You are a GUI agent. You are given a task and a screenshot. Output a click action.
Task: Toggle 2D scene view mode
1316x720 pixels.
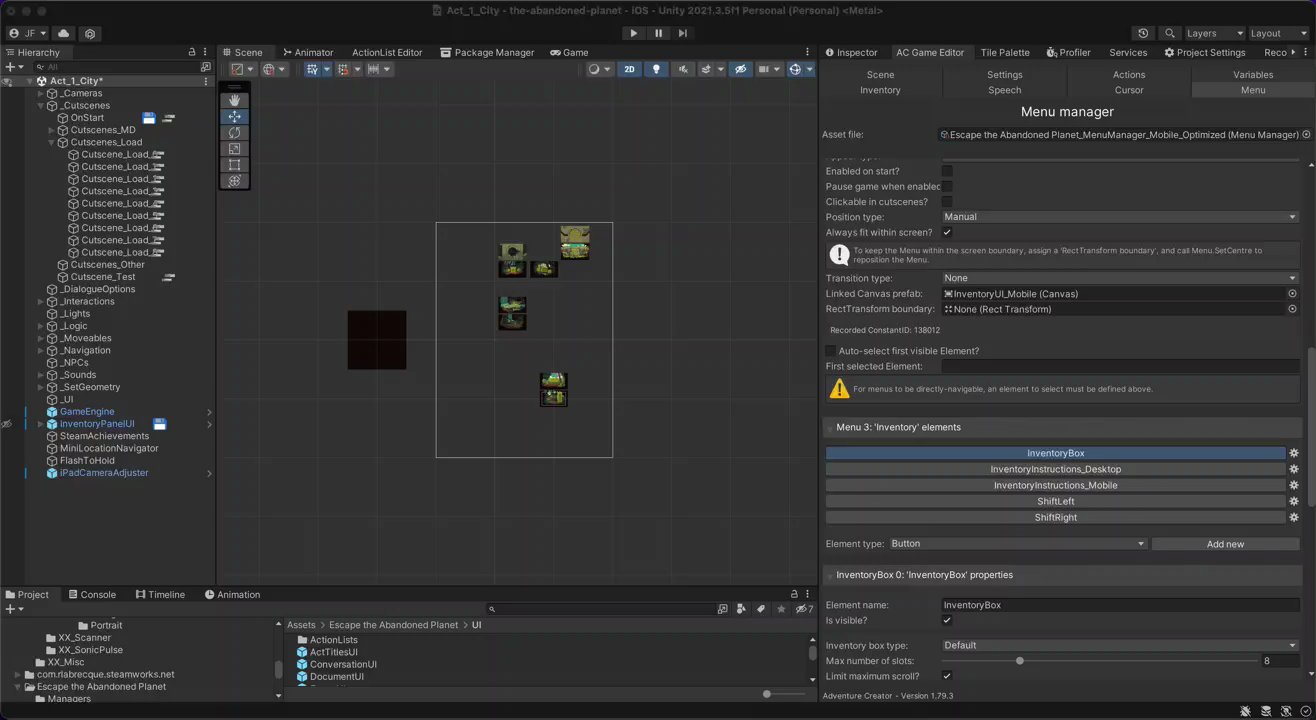tap(629, 69)
